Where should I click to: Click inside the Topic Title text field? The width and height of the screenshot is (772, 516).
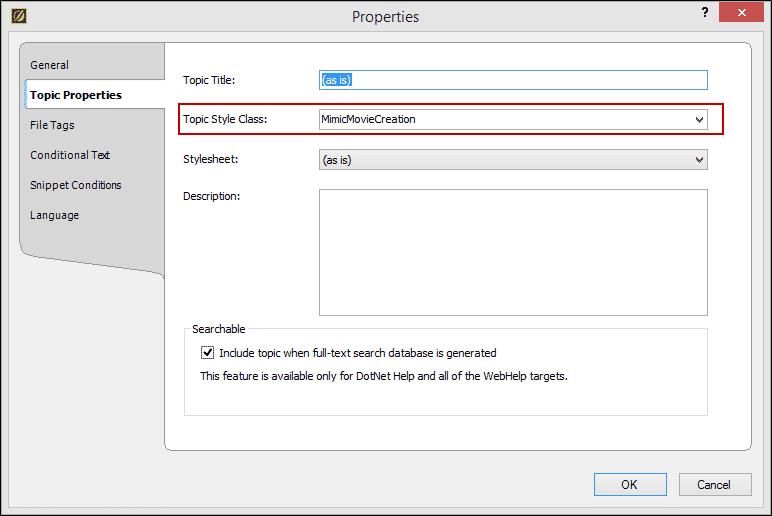point(513,80)
